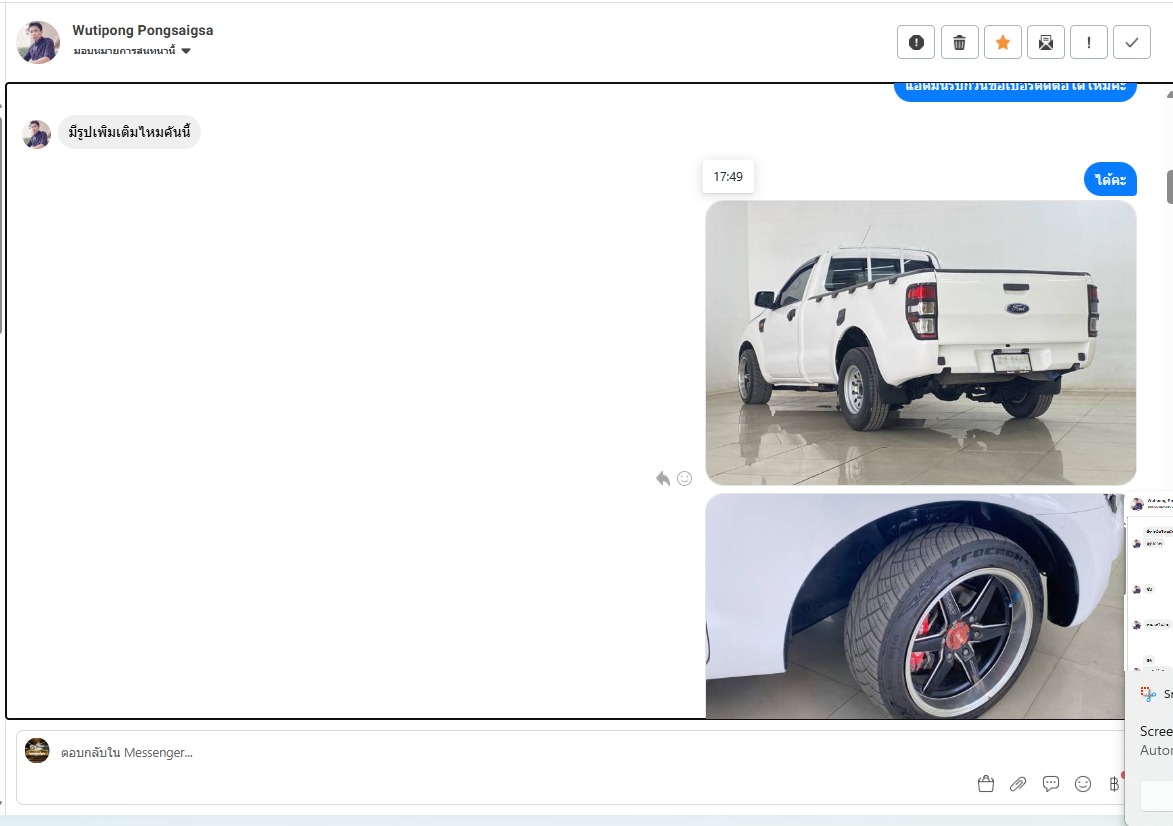The image size is (1173, 826).
Task: Open shopping bag products icon
Action: [986, 784]
